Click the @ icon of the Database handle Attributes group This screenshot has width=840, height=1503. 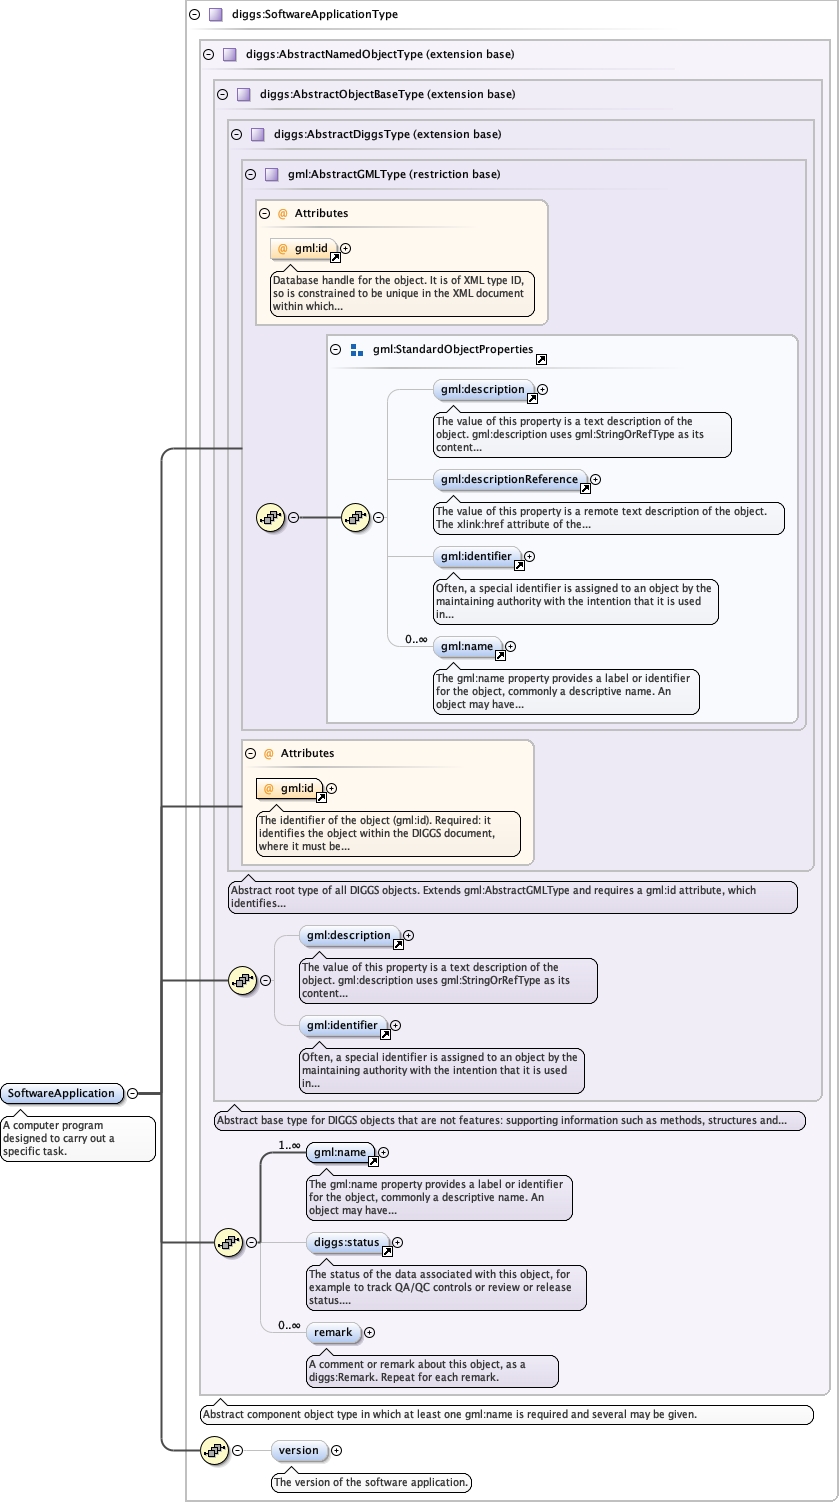(283, 213)
